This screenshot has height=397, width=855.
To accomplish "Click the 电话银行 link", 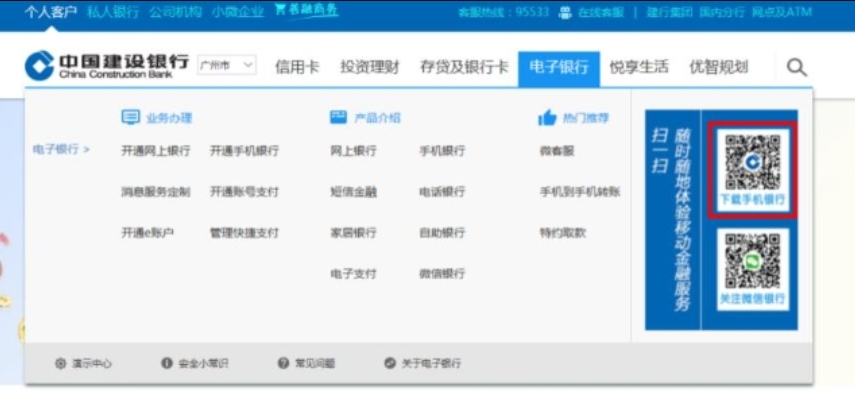I will [442, 192].
